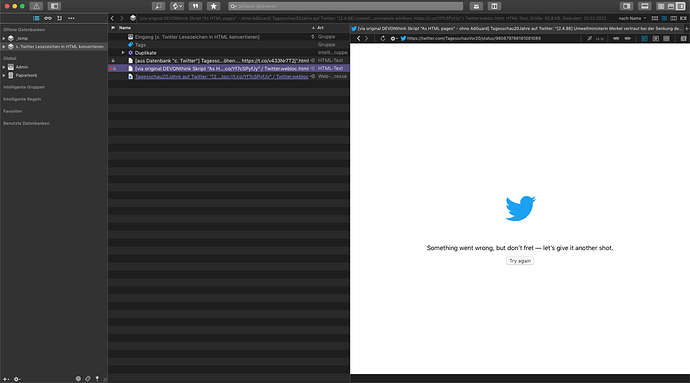Select the list-only view layout button
This screenshot has height=383, width=690.
(x=661, y=6)
